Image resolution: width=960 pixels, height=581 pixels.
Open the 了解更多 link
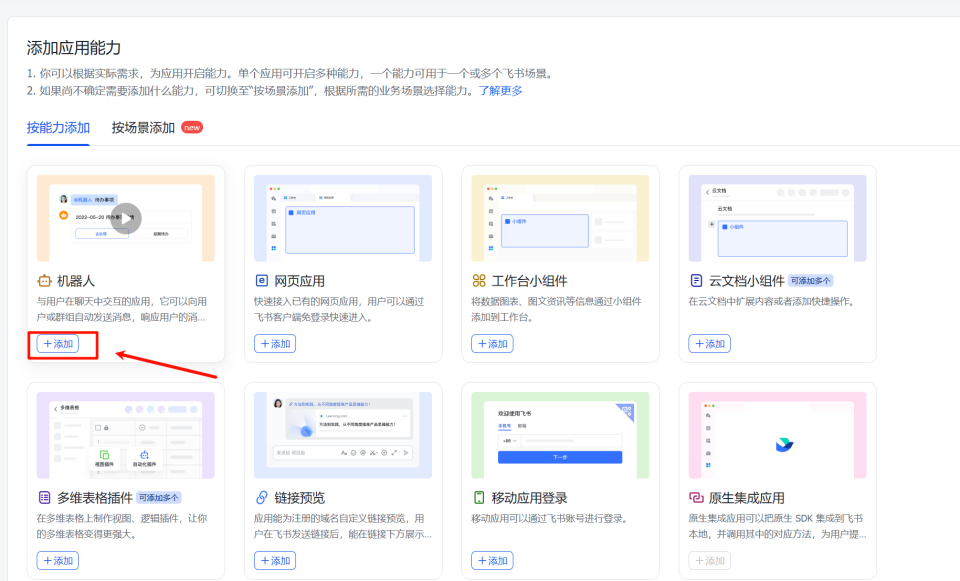(500, 91)
